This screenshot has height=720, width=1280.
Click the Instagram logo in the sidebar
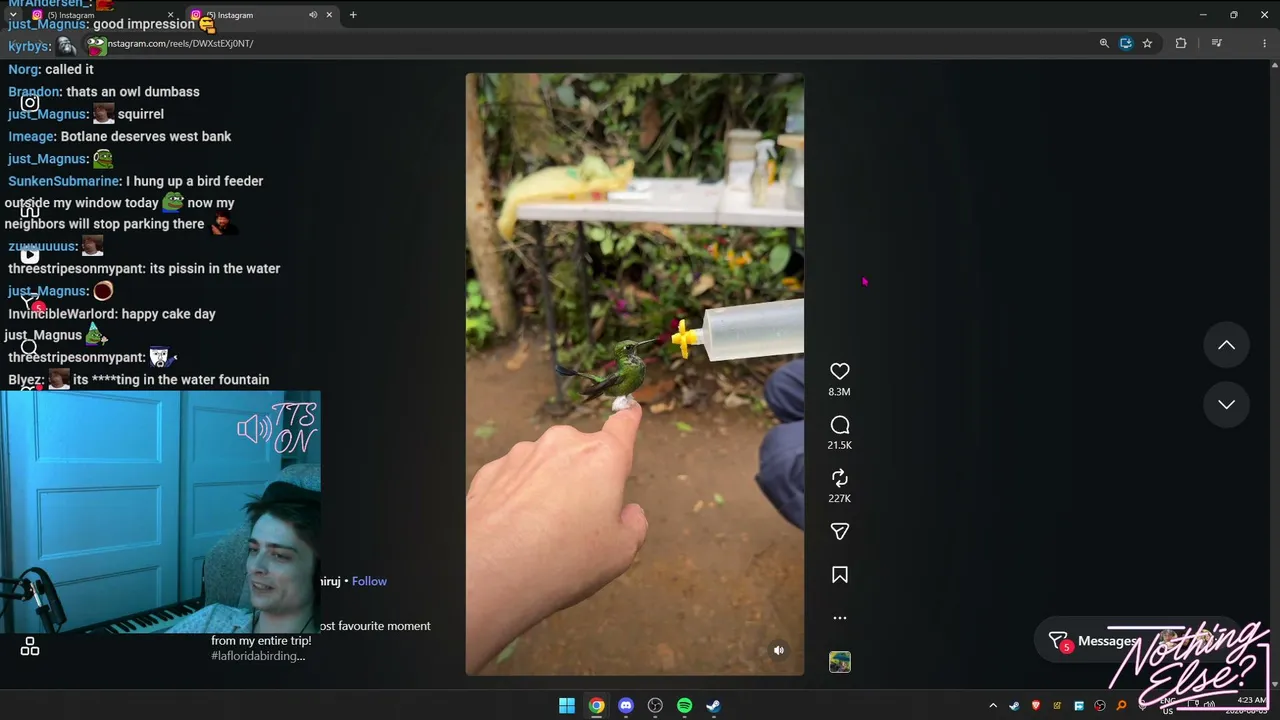[x=30, y=102]
